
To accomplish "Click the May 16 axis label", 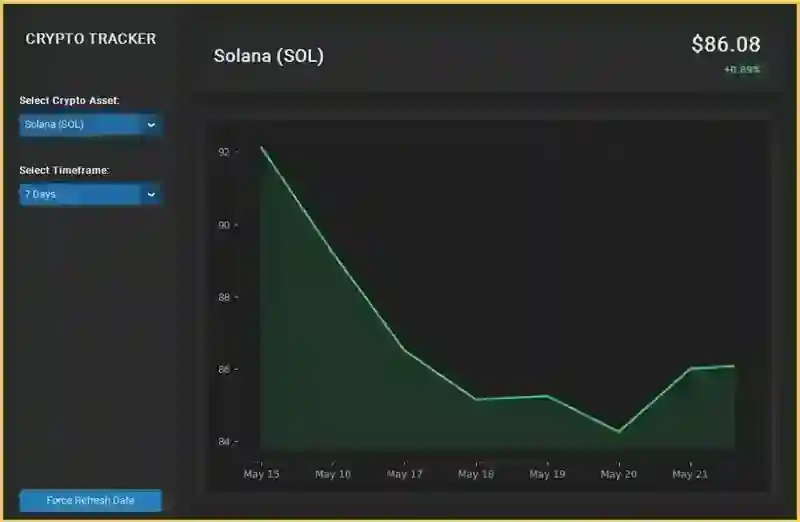I will [x=333, y=474].
